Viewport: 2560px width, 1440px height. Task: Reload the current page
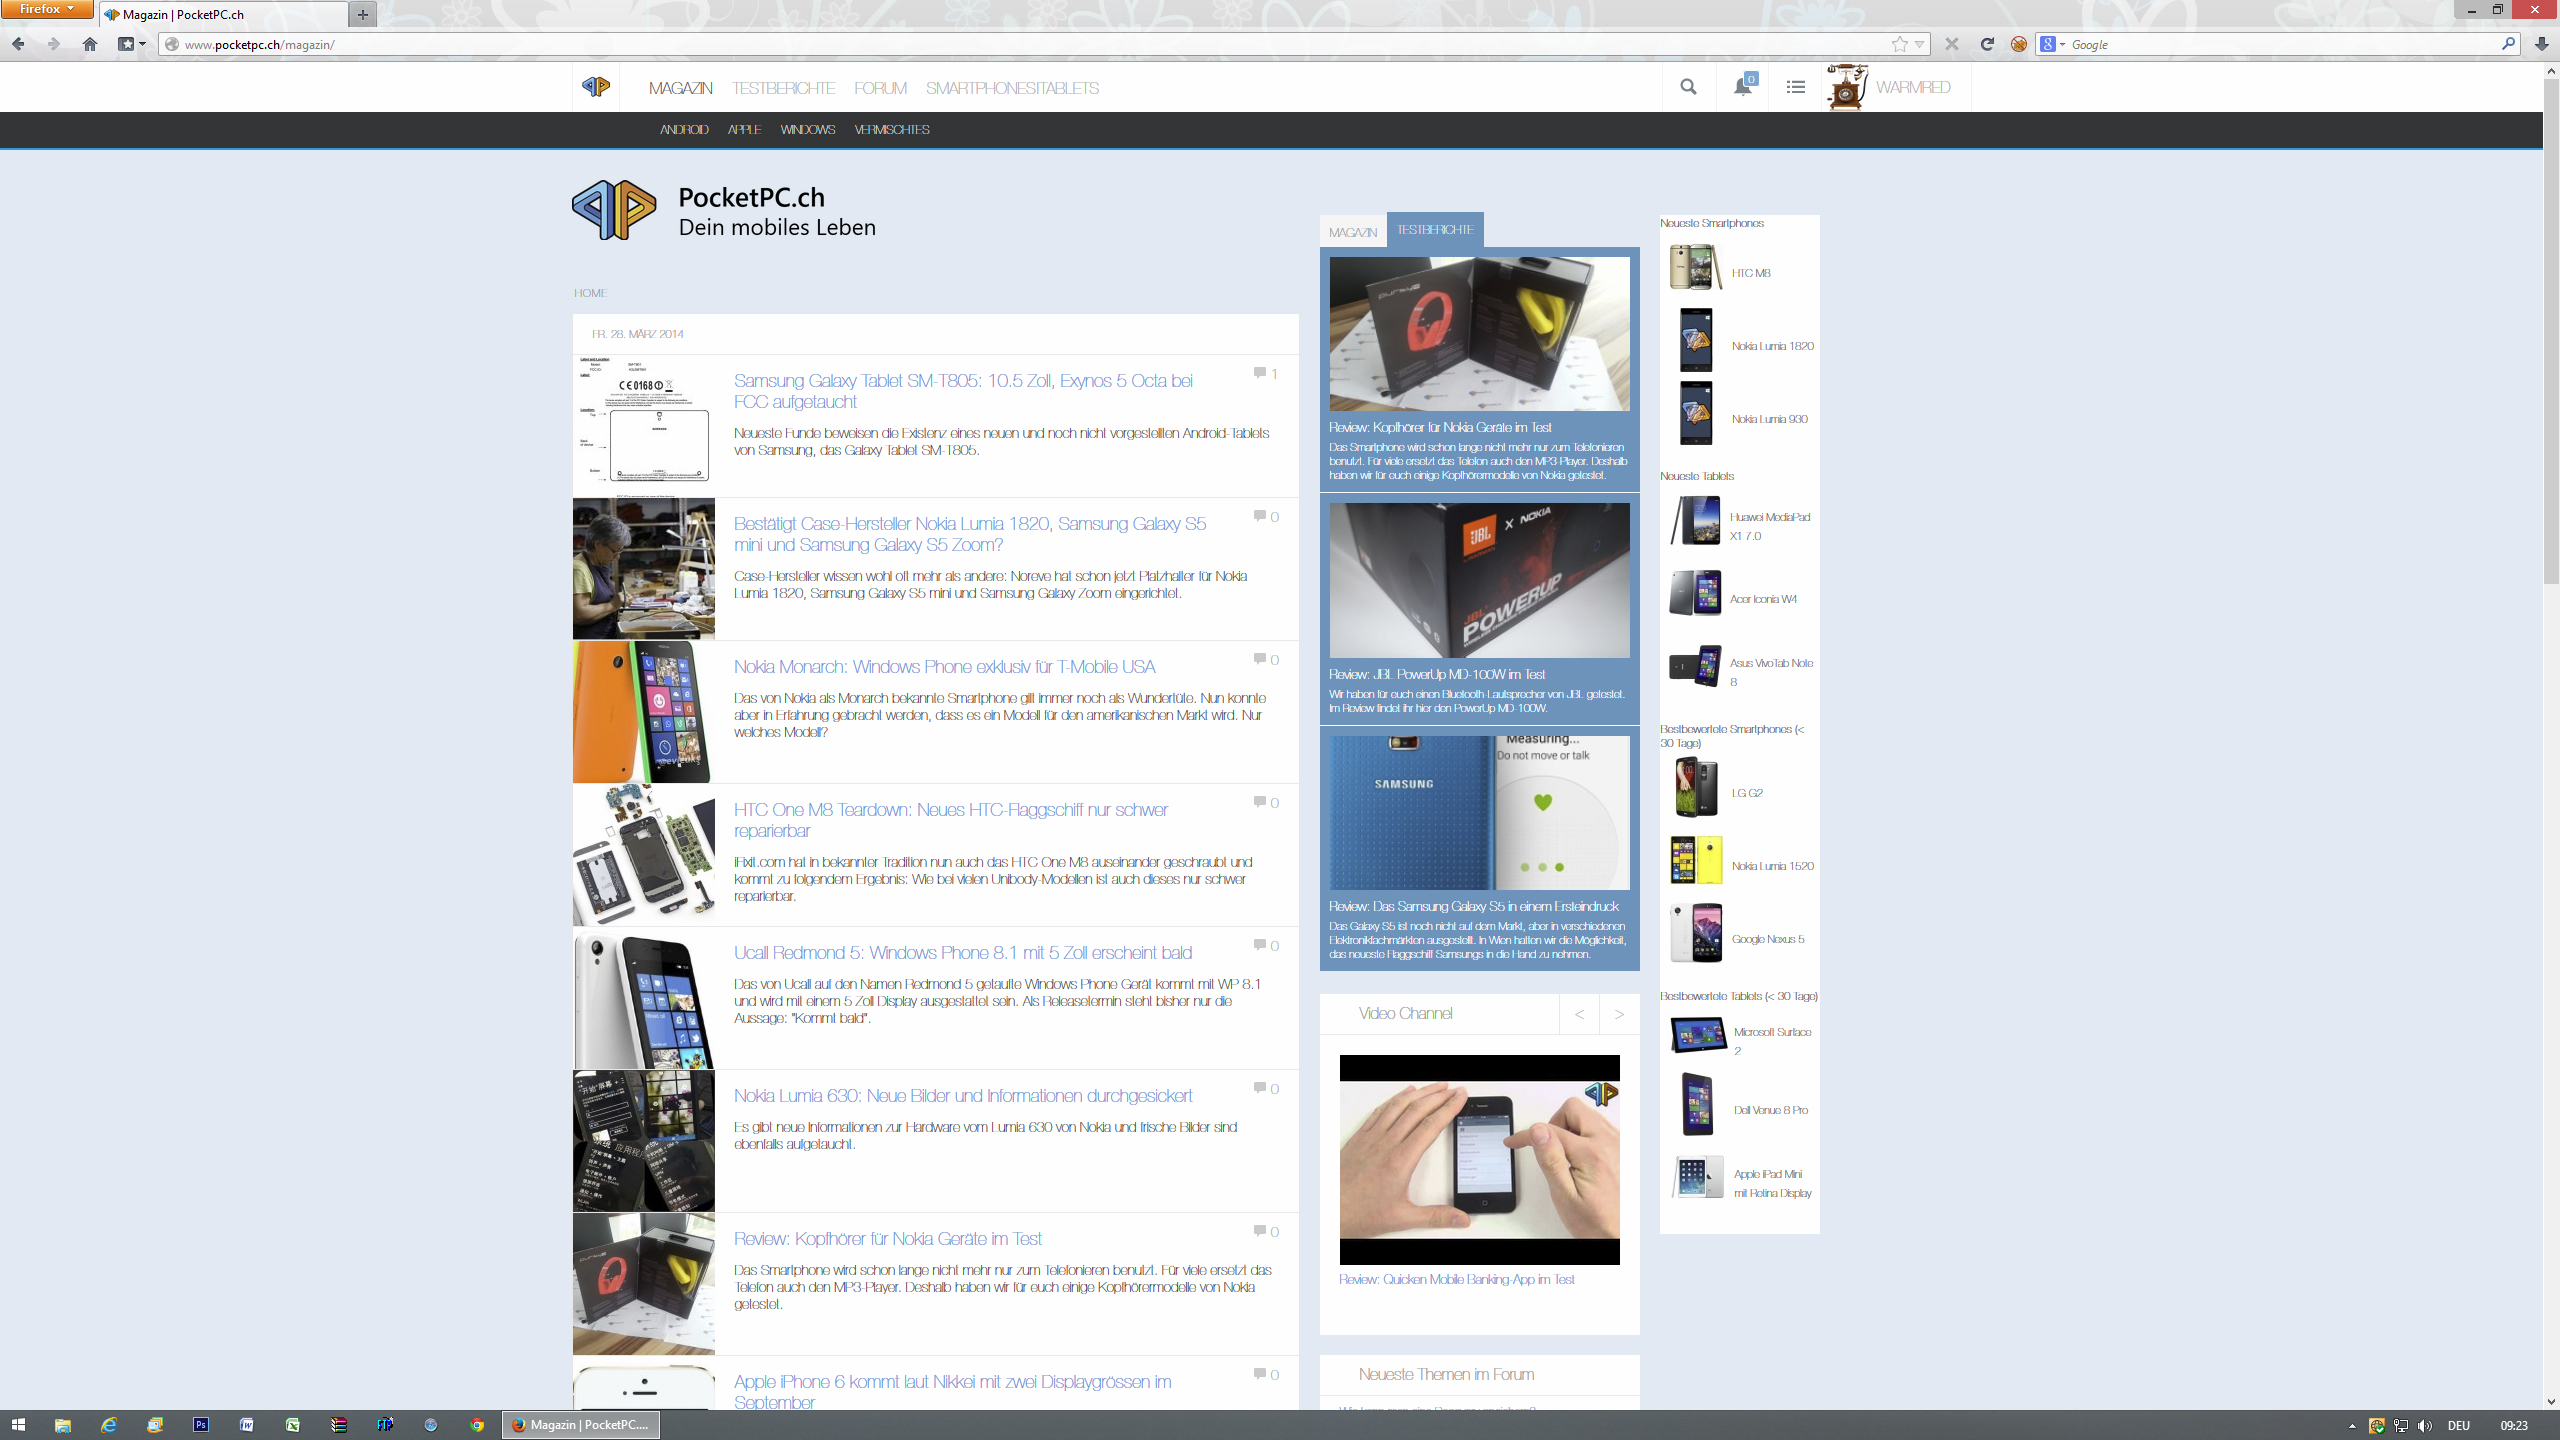tap(1987, 44)
